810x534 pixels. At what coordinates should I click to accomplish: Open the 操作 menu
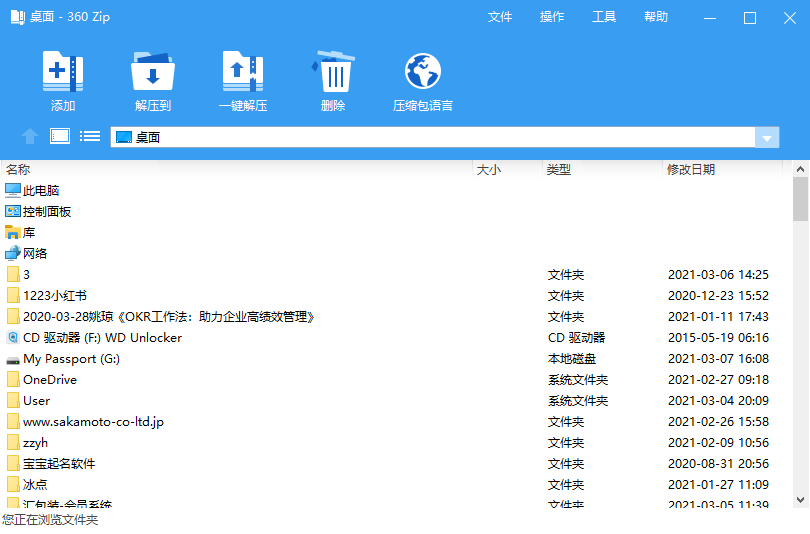click(552, 17)
